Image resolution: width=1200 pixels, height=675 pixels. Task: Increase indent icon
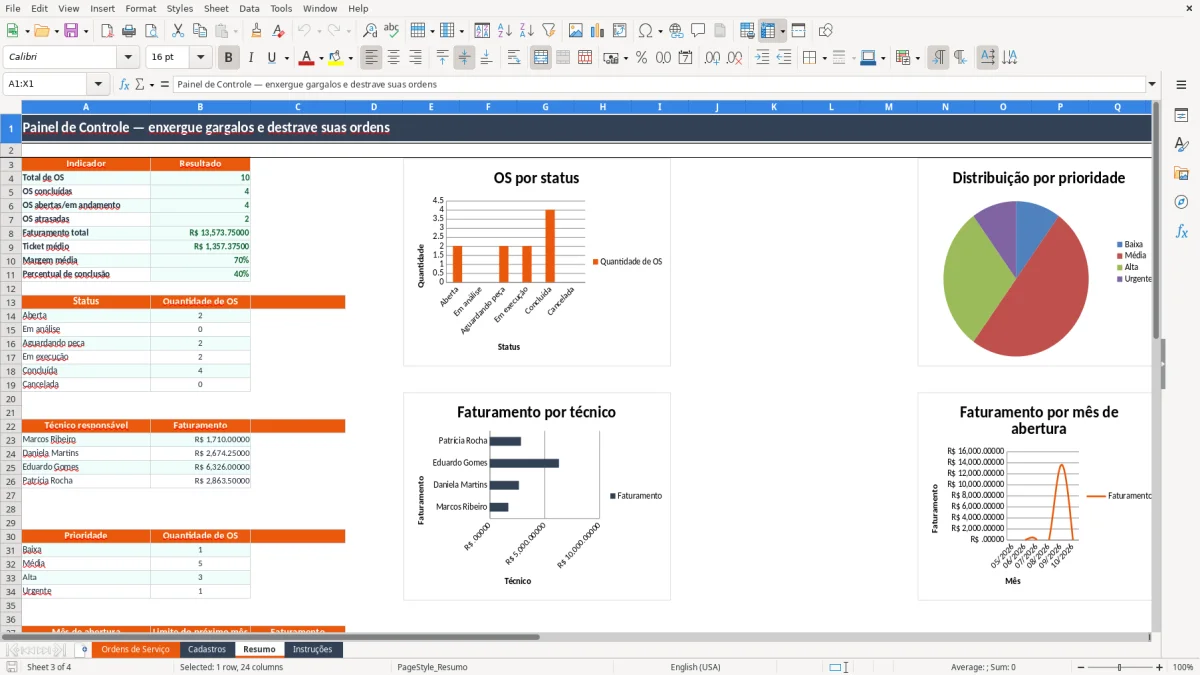coord(762,58)
